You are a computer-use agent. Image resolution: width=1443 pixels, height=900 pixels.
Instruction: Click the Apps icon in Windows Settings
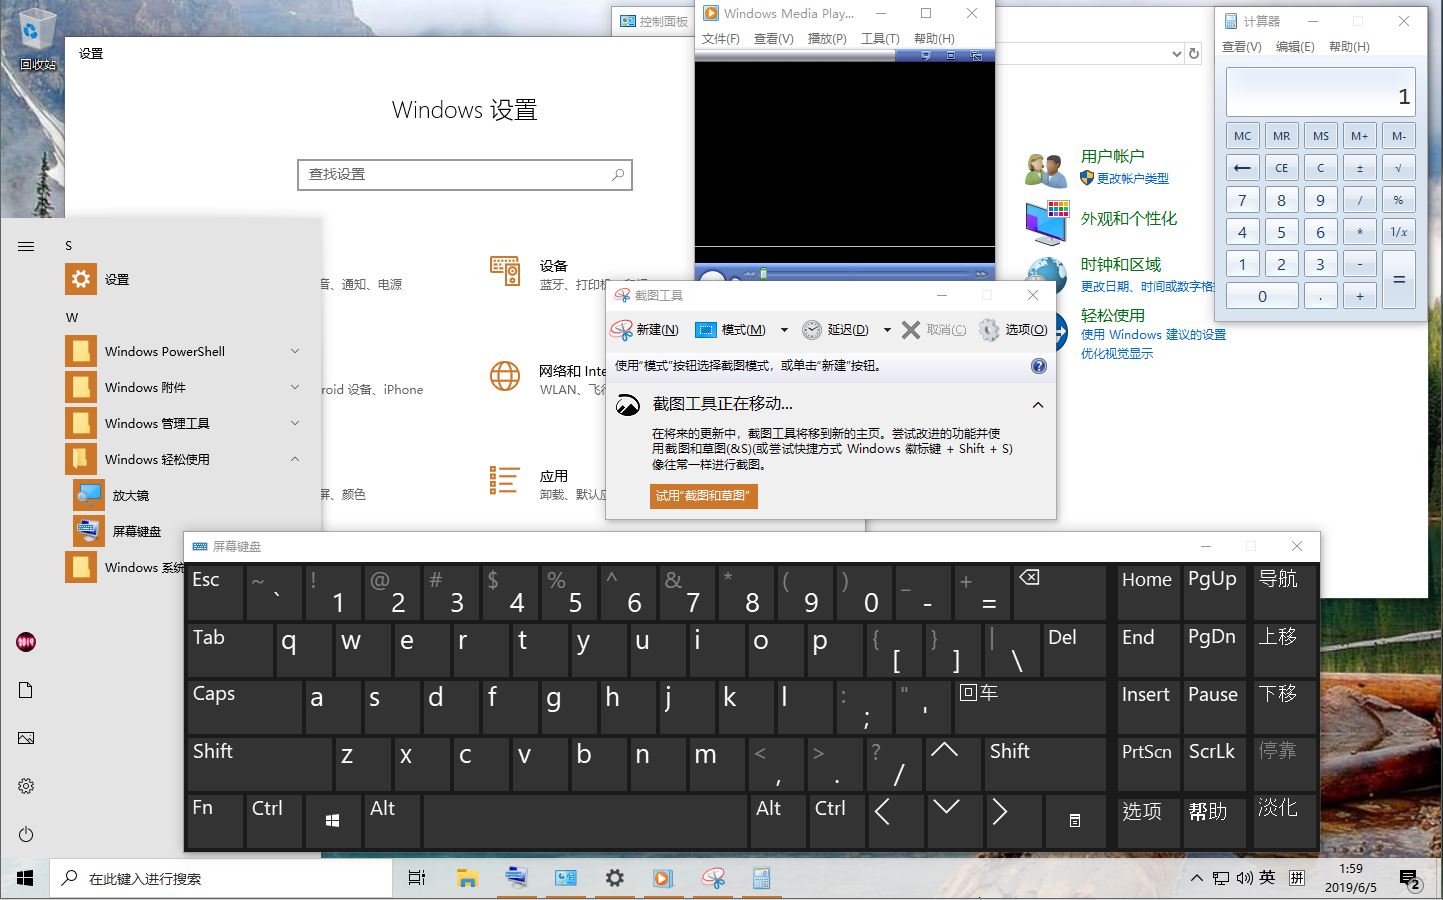click(x=505, y=481)
